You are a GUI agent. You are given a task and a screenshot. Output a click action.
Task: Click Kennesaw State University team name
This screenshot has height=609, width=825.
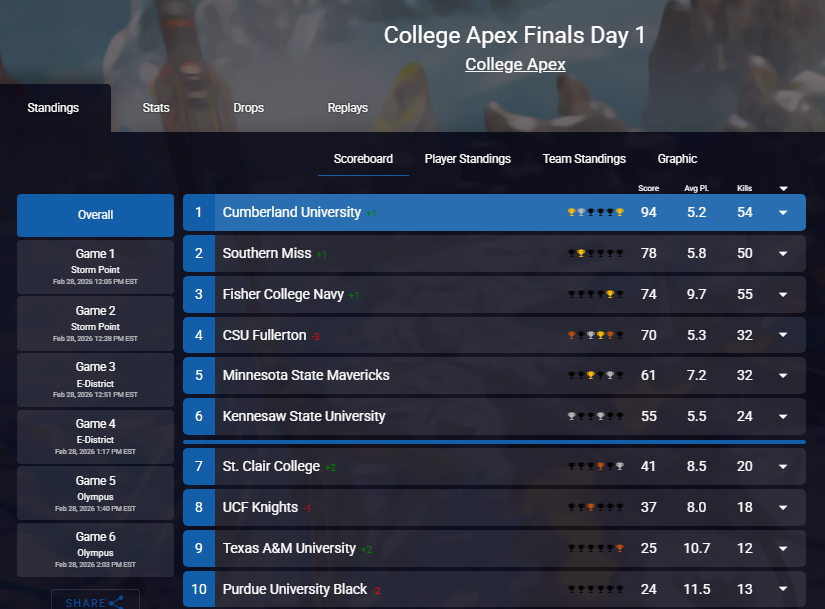[304, 416]
